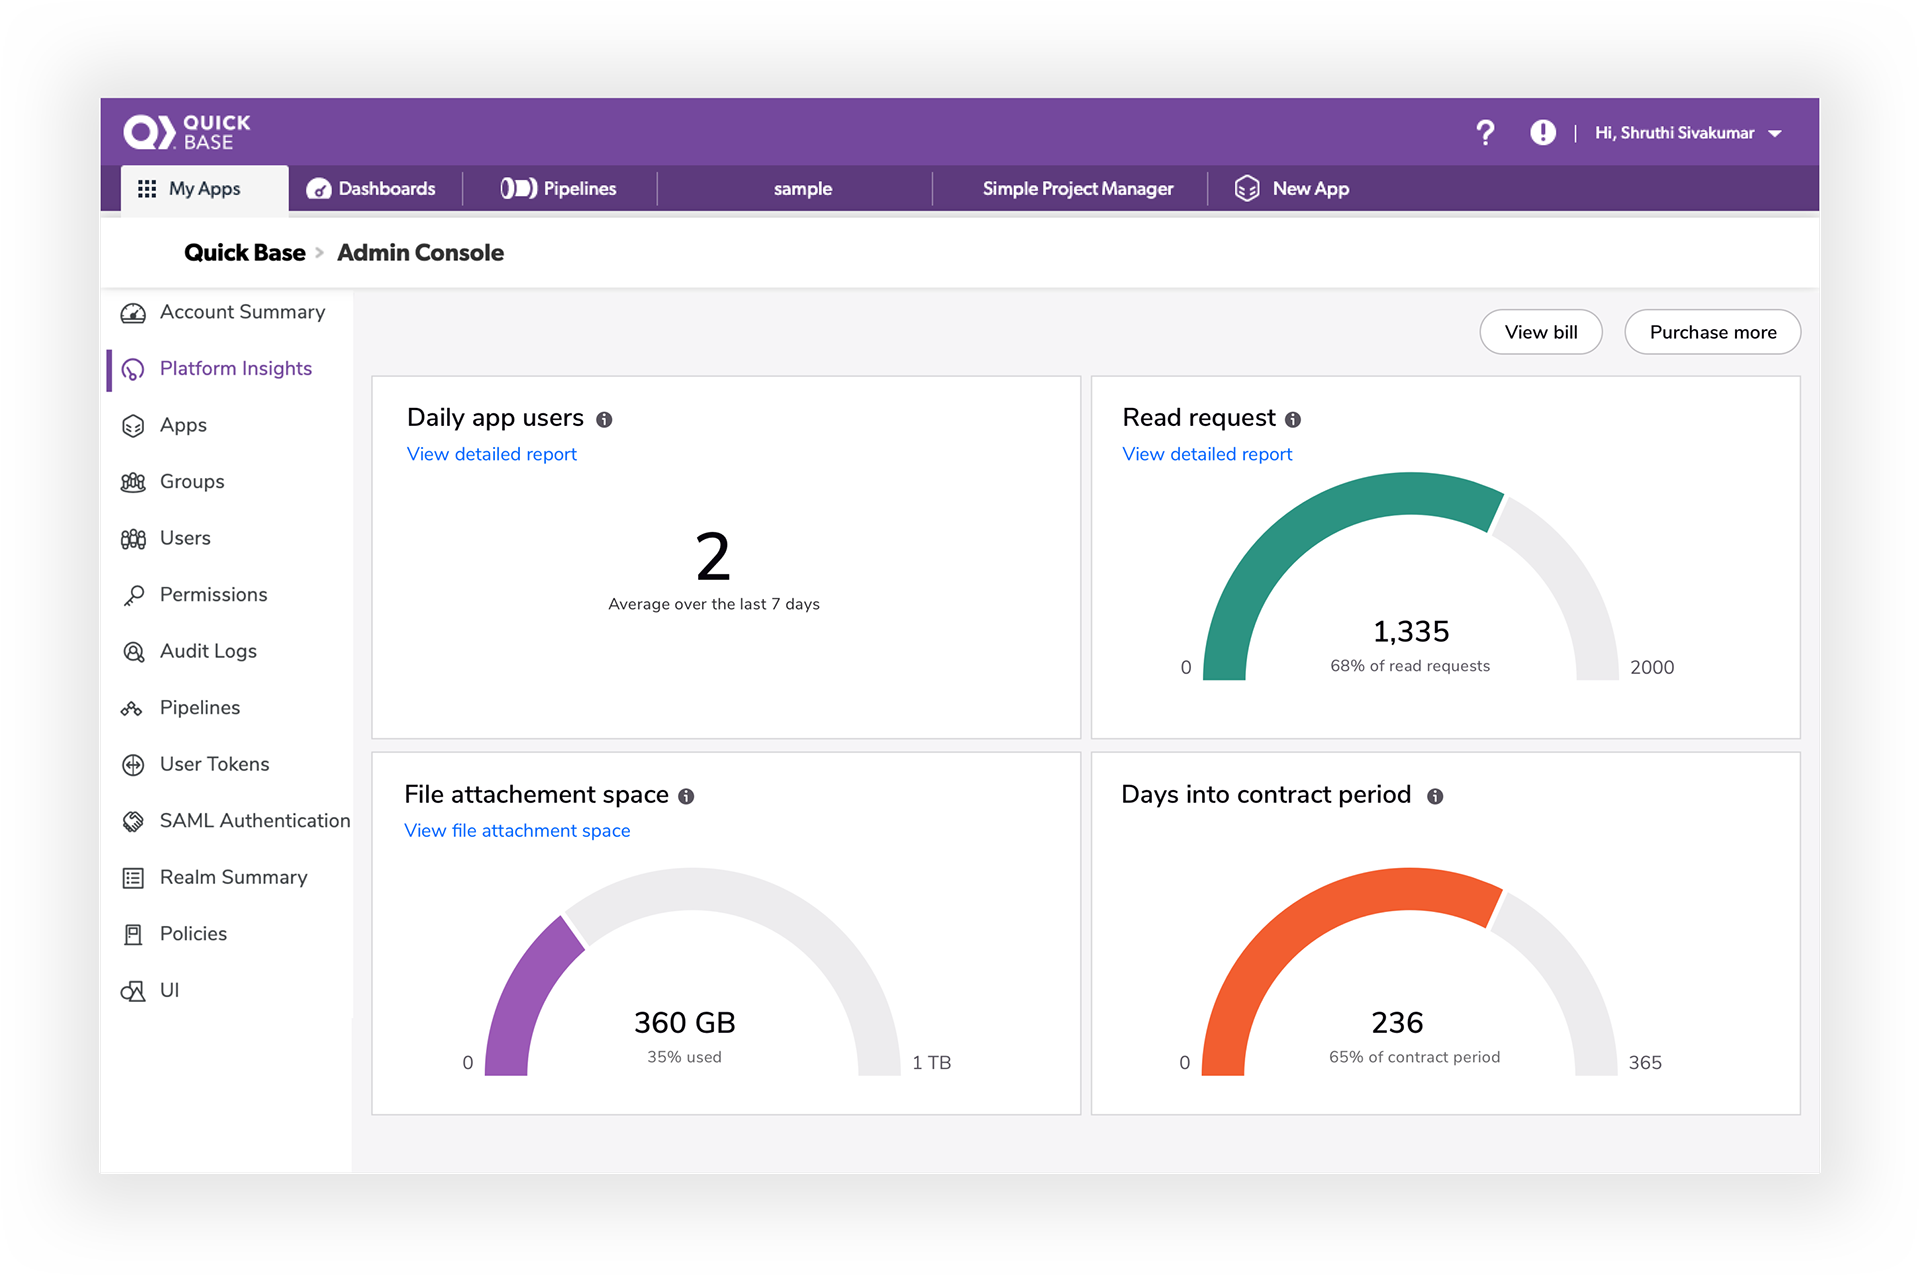
Task: Click the 360 GB value
Action: (x=685, y=1023)
